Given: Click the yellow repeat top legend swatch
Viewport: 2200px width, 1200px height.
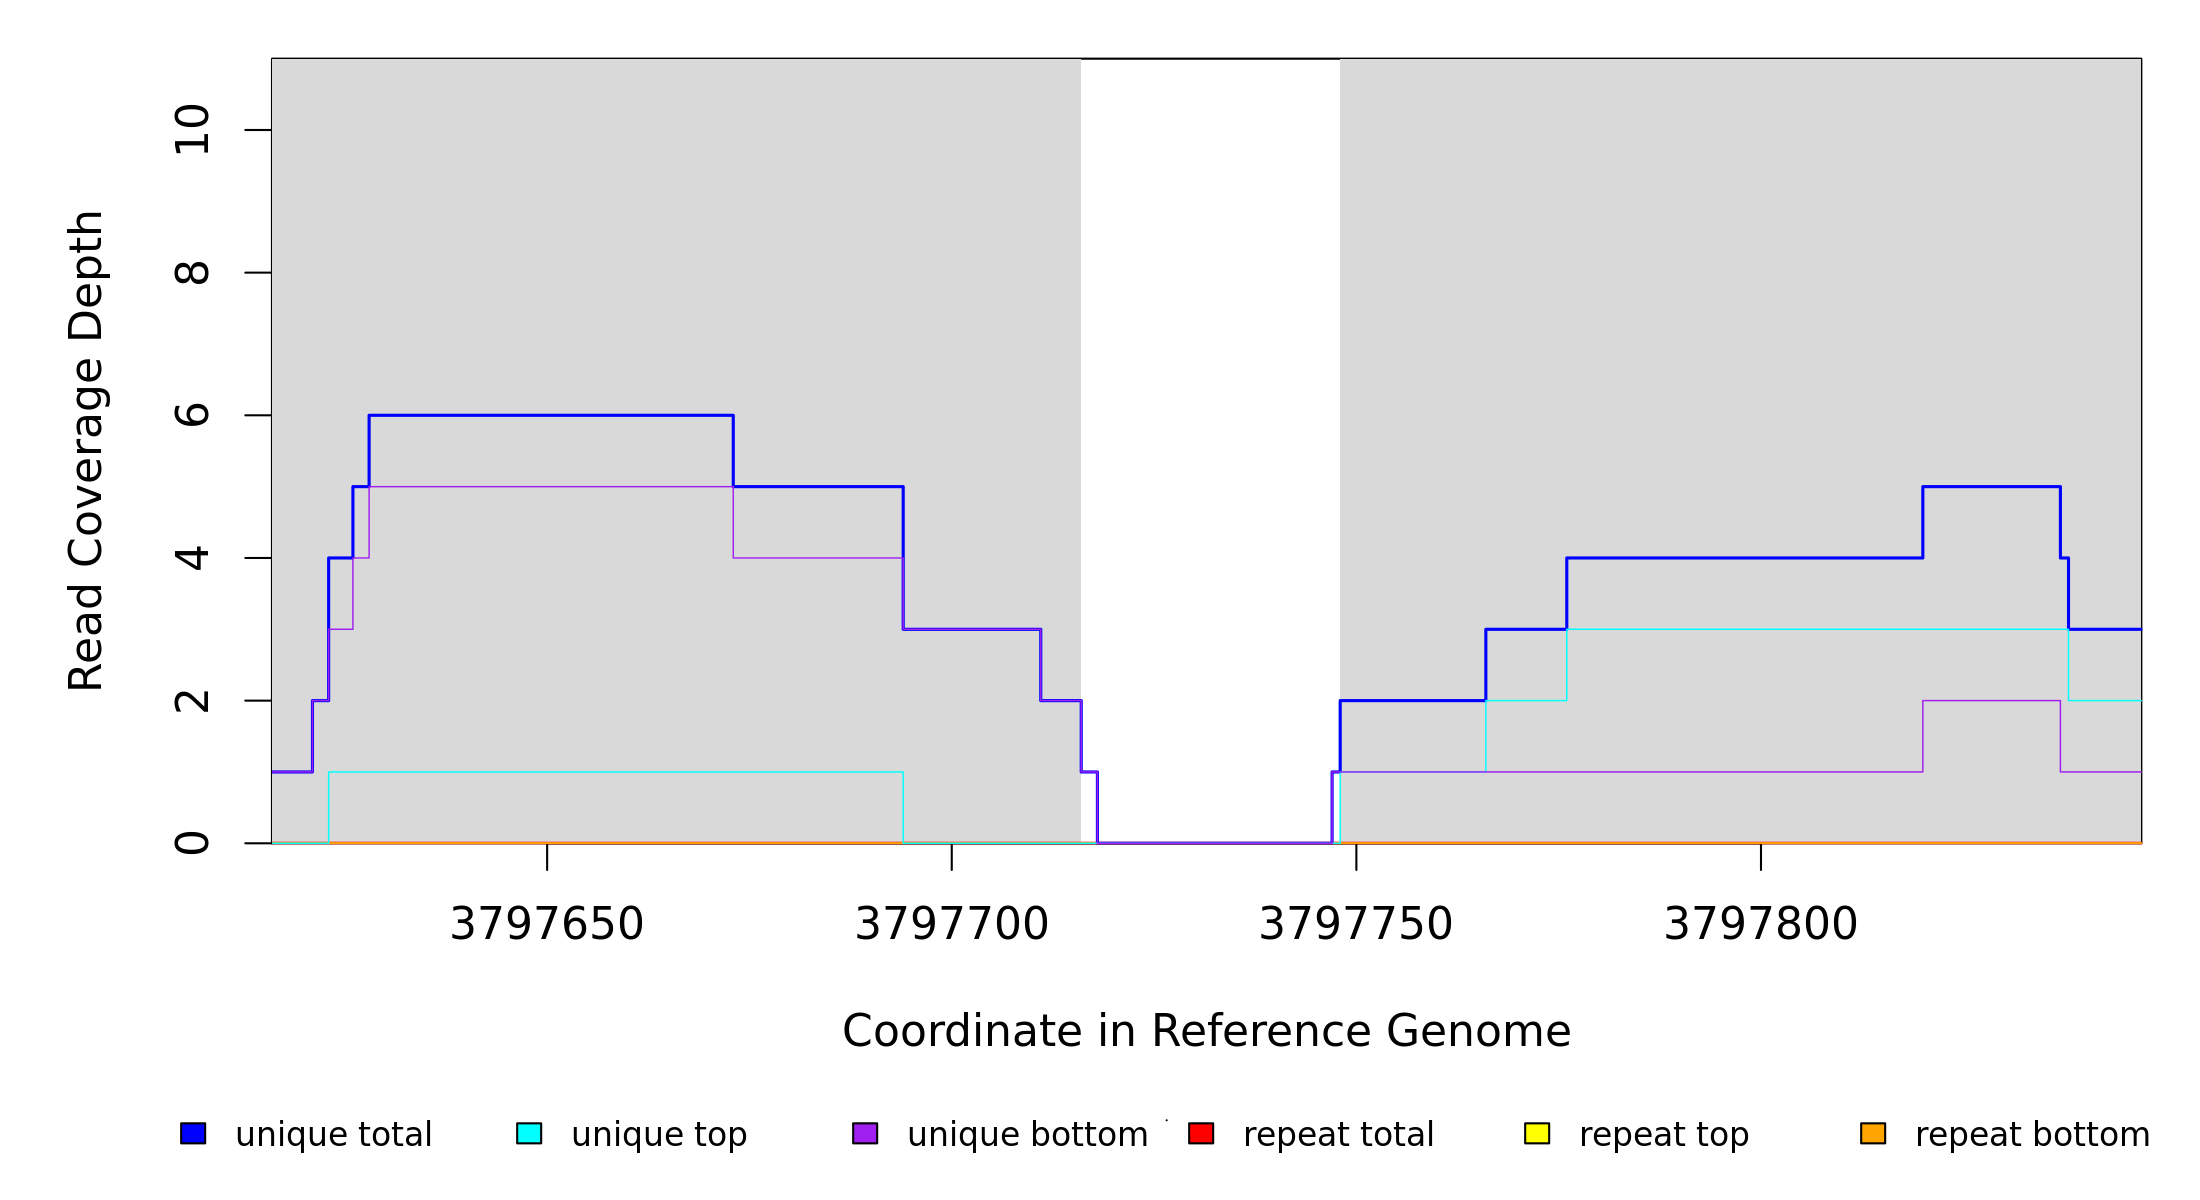Looking at the screenshot, I should 1537,1133.
